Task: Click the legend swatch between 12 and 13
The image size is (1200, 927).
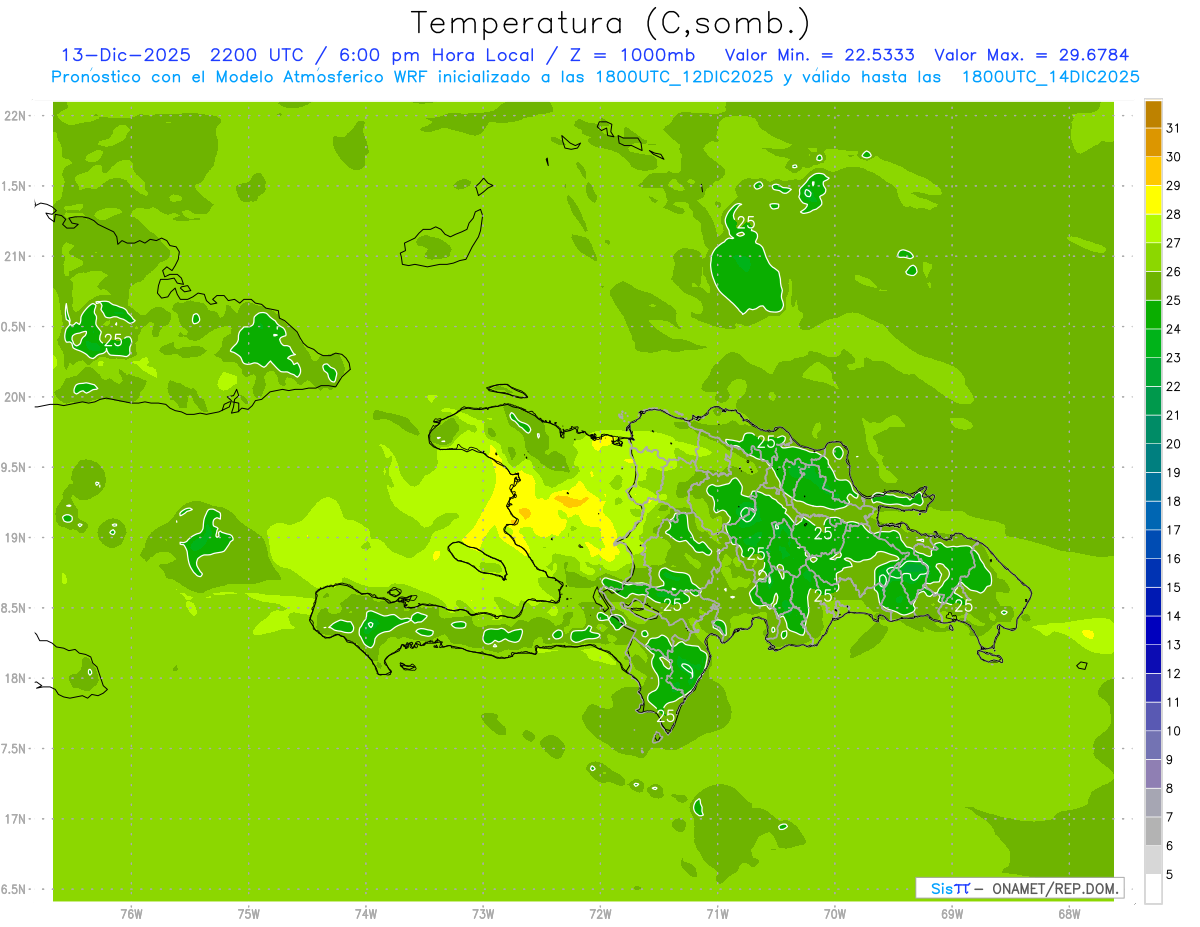Action: (1153, 659)
